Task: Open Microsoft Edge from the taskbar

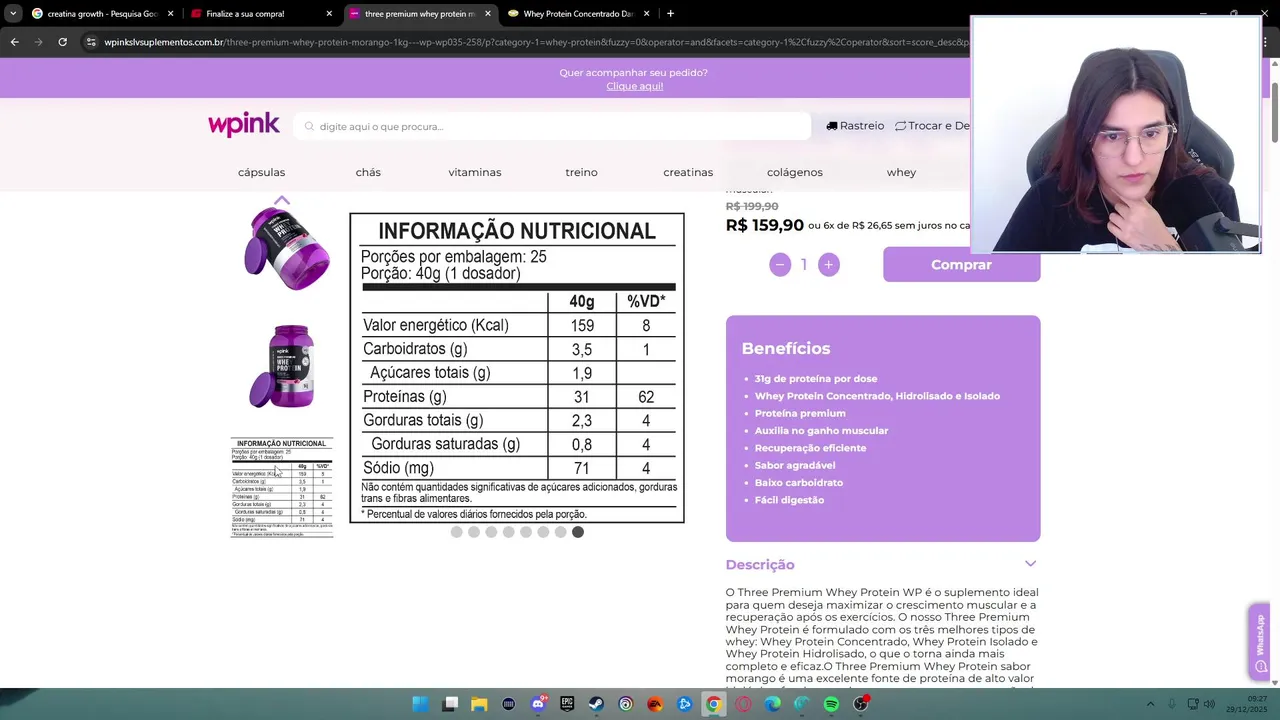Action: pyautogui.click(x=772, y=704)
